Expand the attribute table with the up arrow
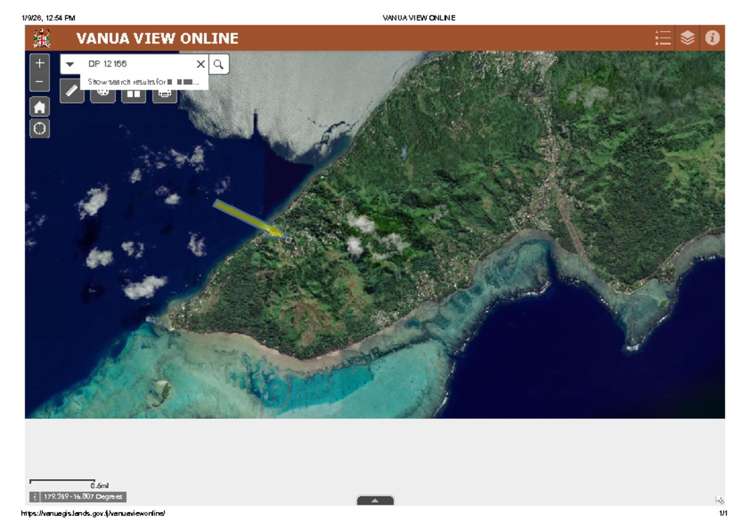Image resolution: width=750 pixels, height=530 pixels. click(x=375, y=500)
